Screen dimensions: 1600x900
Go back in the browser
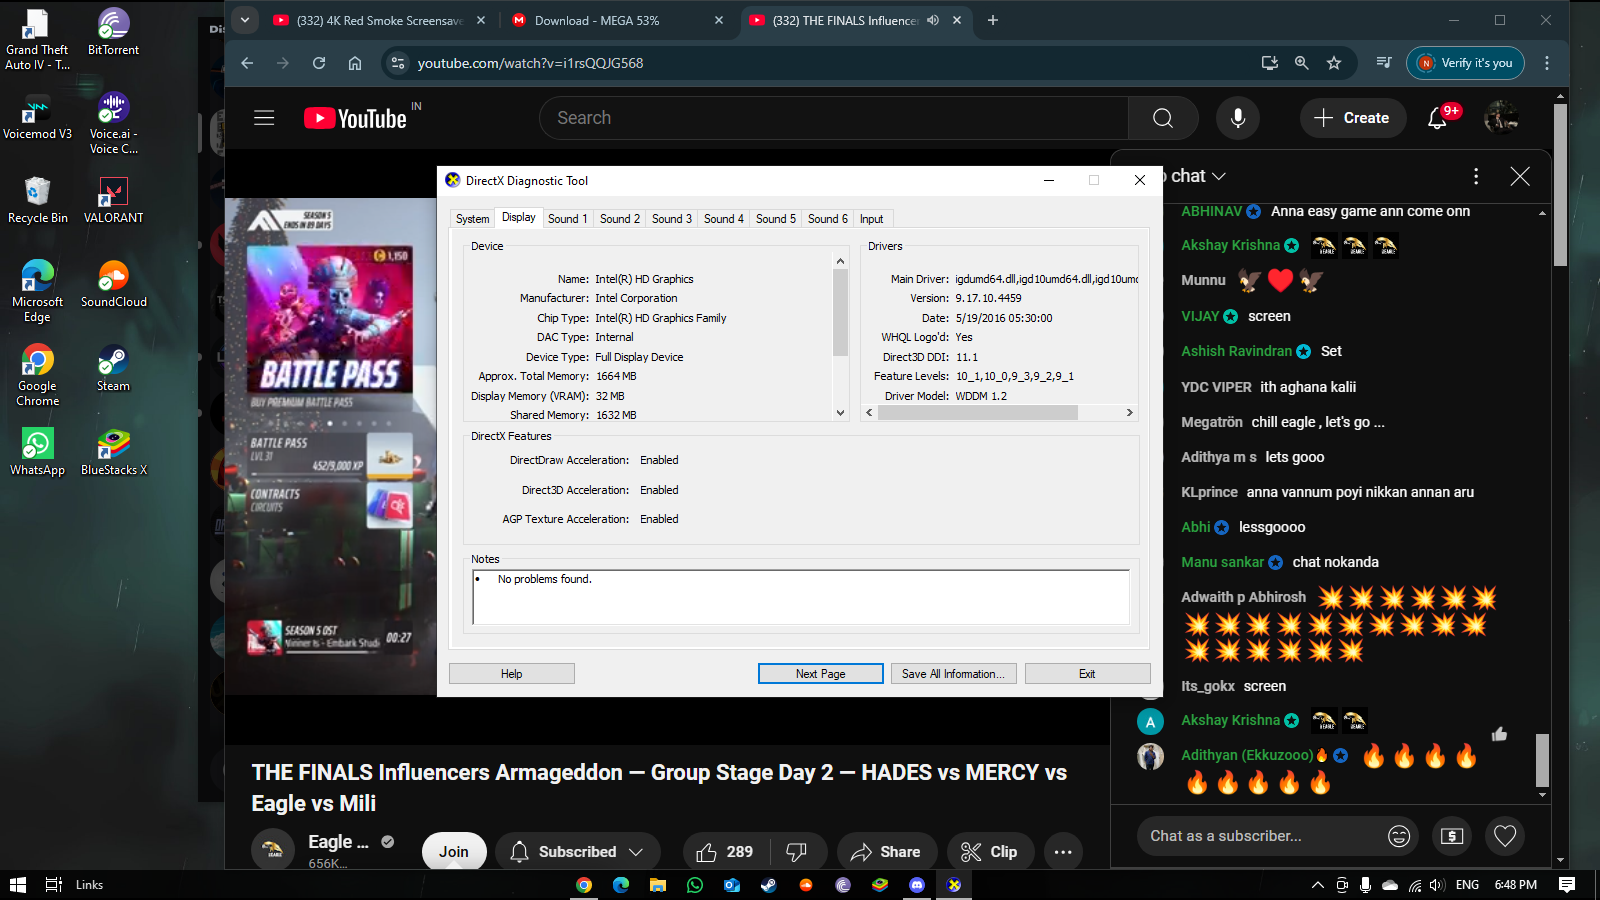click(247, 63)
